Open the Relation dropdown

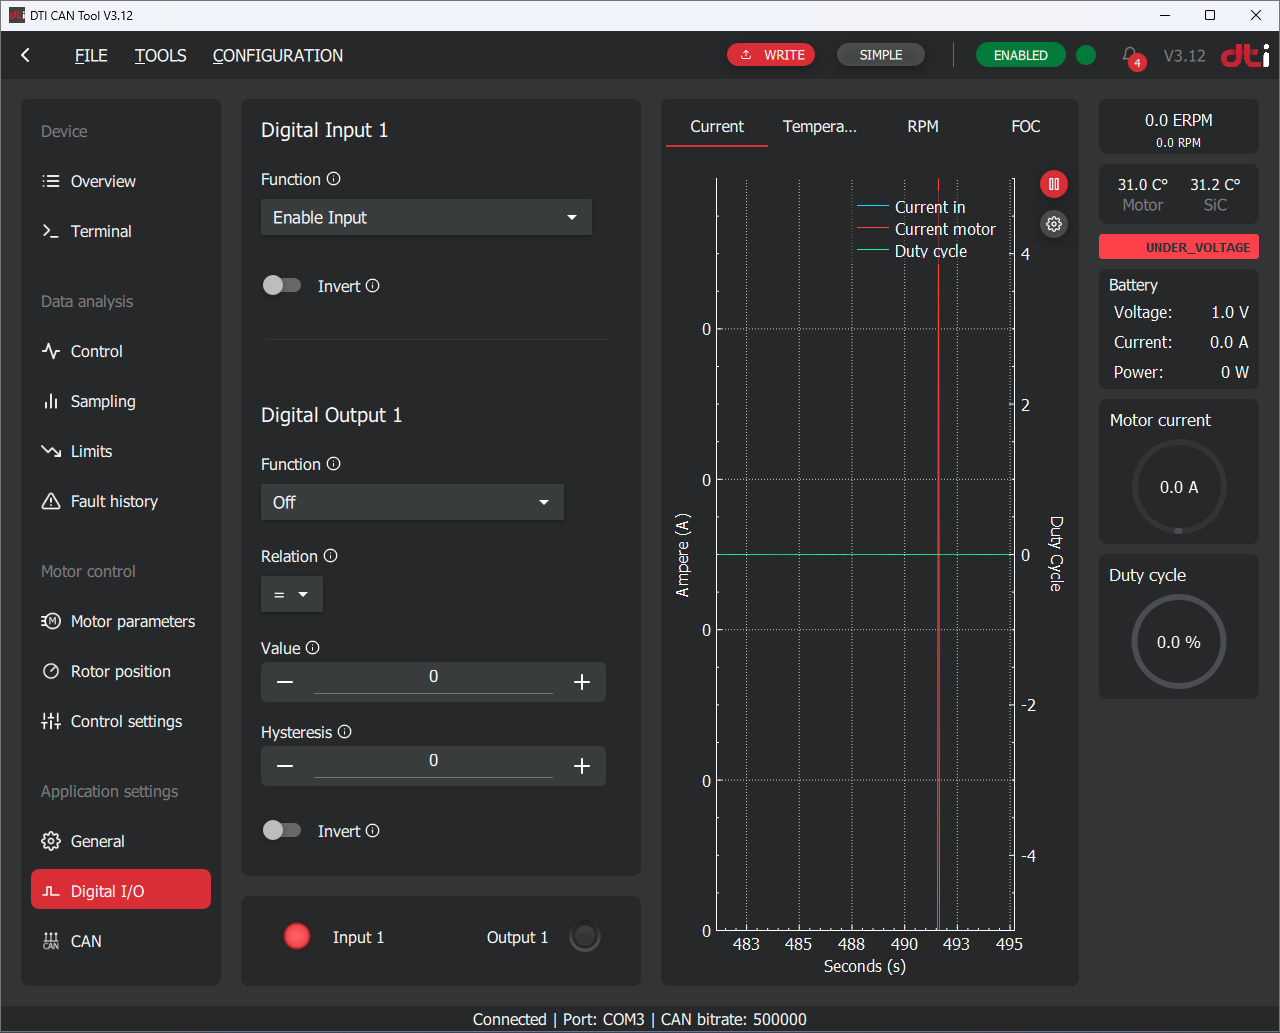click(x=292, y=594)
